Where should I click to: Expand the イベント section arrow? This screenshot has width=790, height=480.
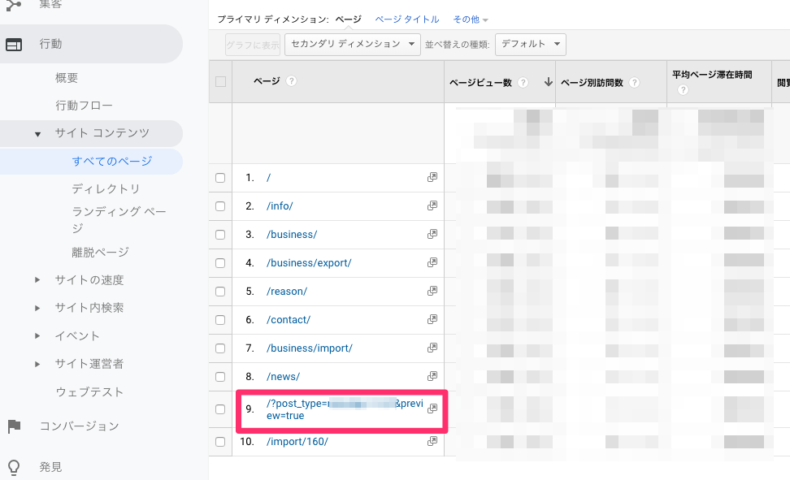click(37, 336)
